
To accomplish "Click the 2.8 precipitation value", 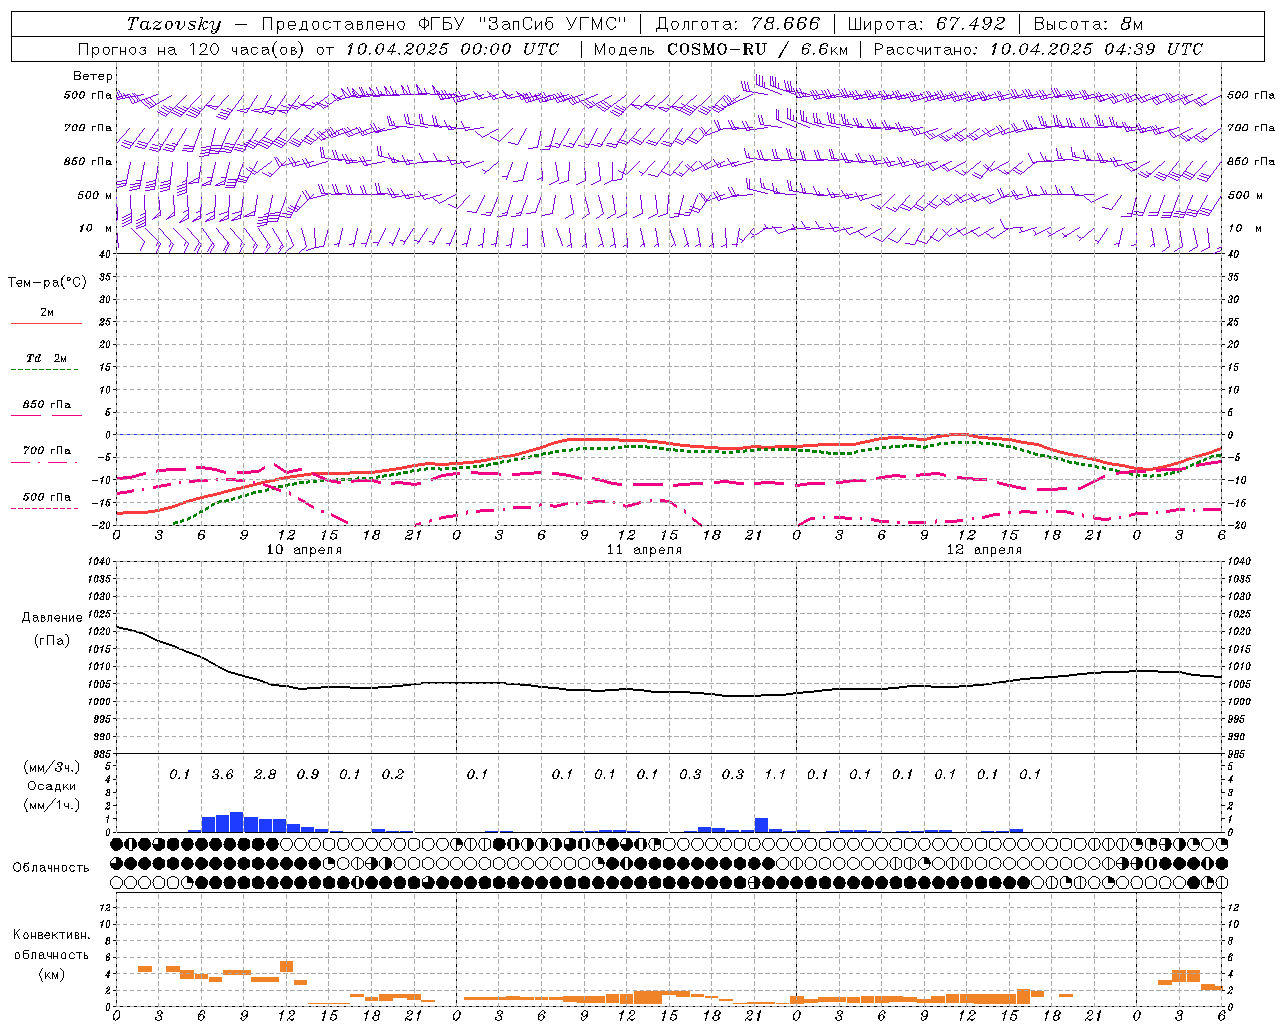I will coord(265,775).
